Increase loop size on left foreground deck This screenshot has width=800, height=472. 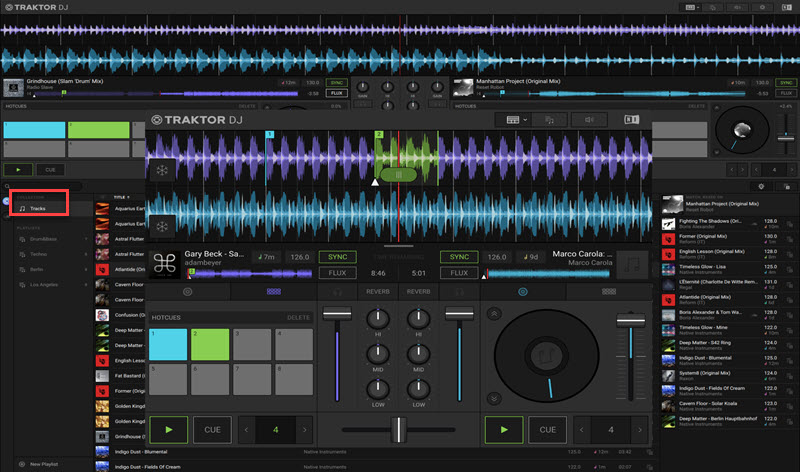click(x=305, y=430)
